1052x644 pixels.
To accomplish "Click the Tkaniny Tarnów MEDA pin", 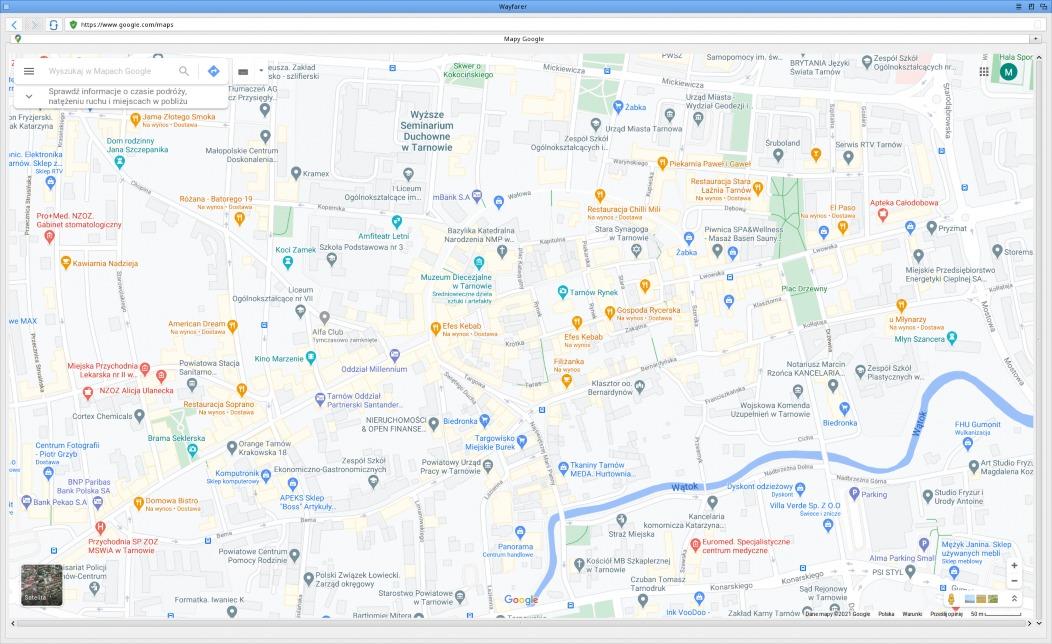I will point(563,468).
